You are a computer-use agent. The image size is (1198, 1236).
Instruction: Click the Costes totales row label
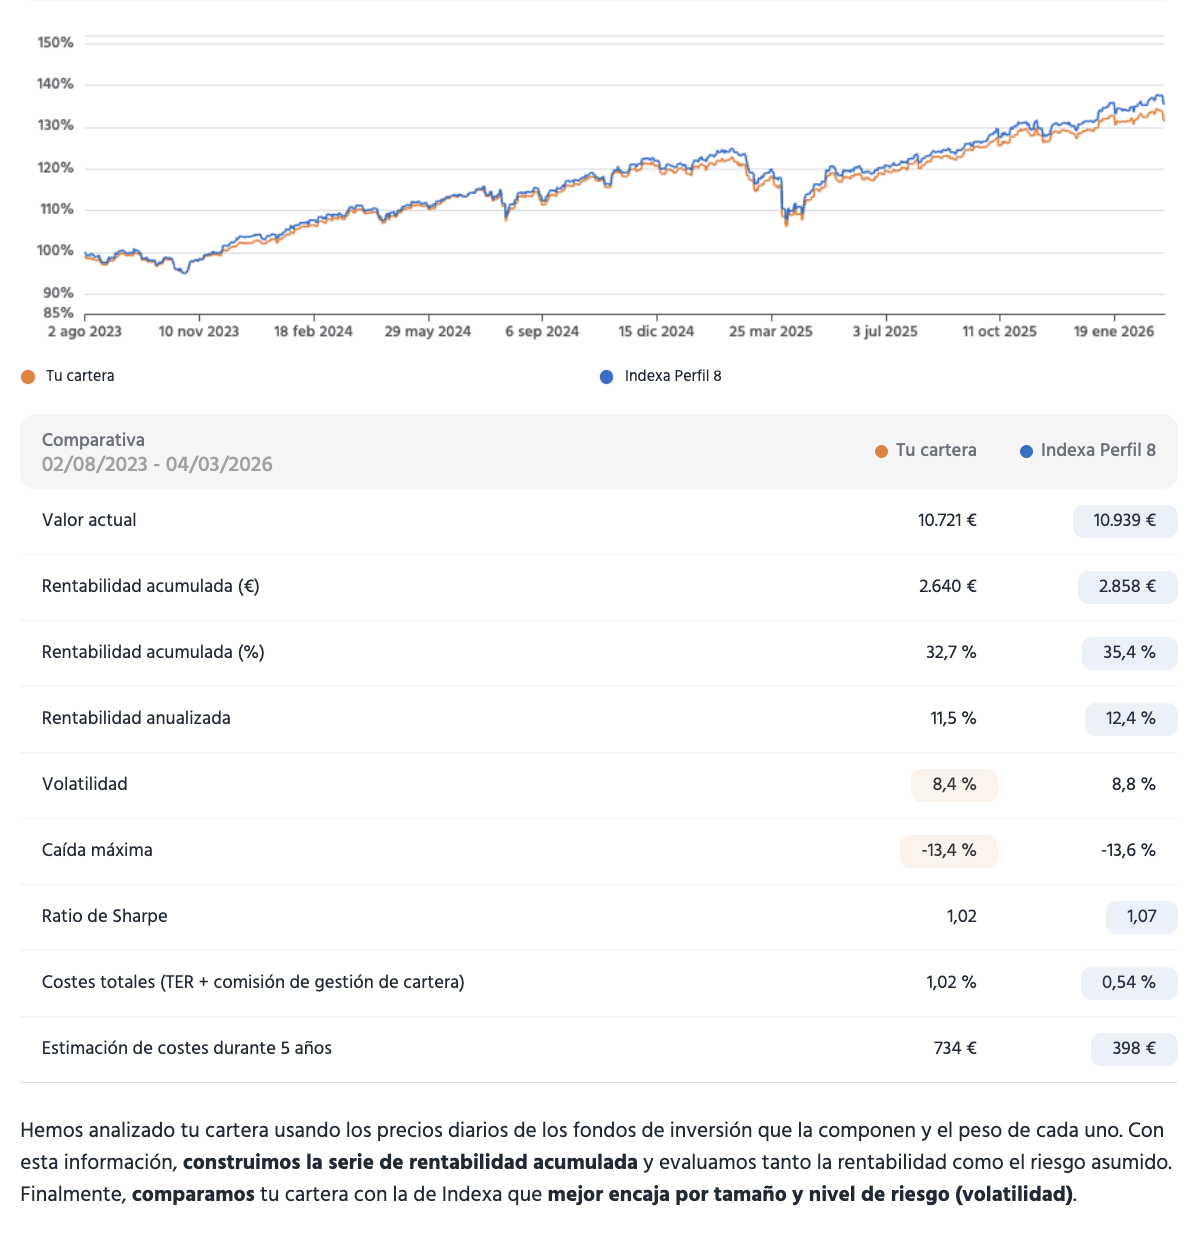pos(253,982)
